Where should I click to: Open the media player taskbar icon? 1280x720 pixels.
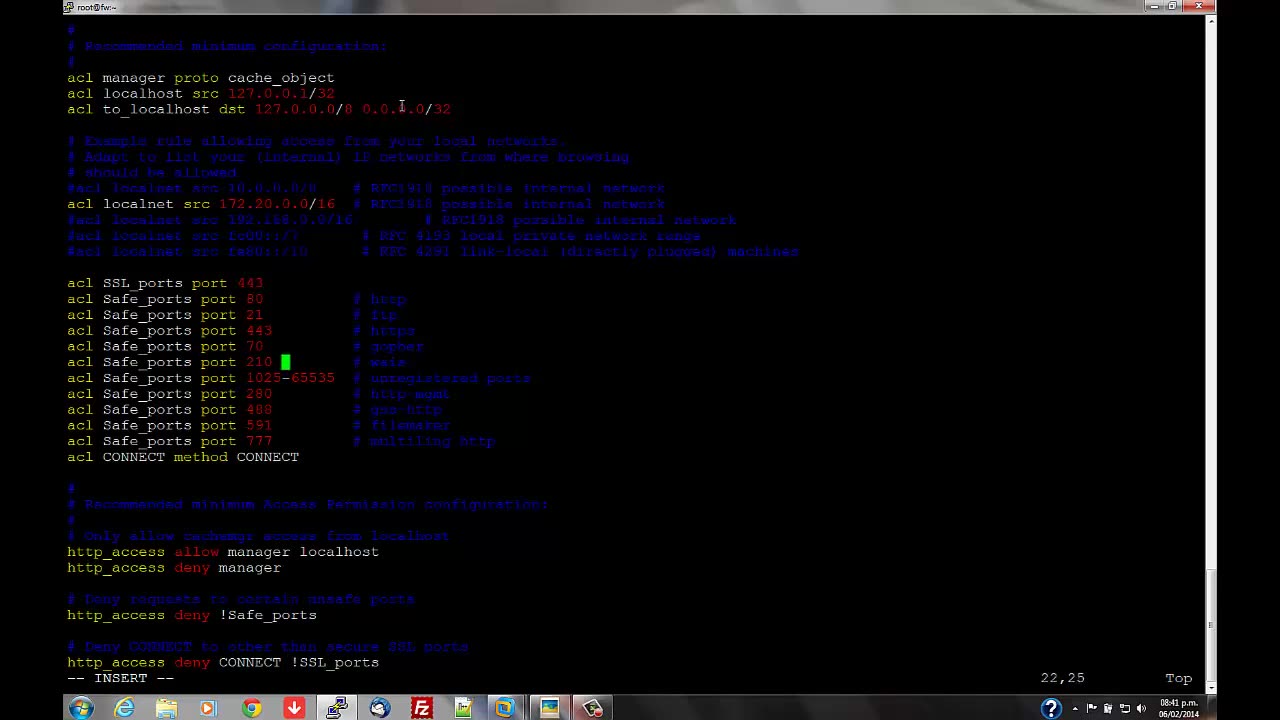click(208, 708)
